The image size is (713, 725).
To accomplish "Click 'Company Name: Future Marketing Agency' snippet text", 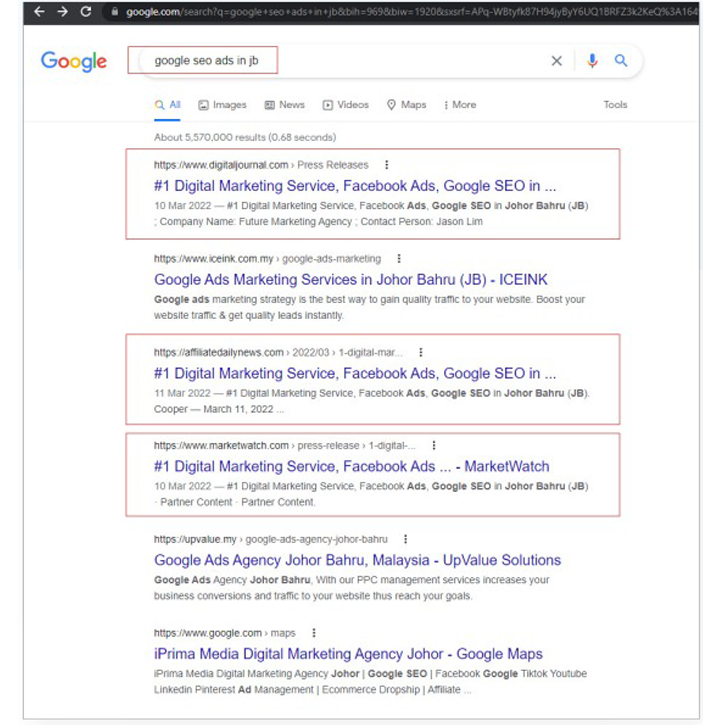I will pos(256,222).
